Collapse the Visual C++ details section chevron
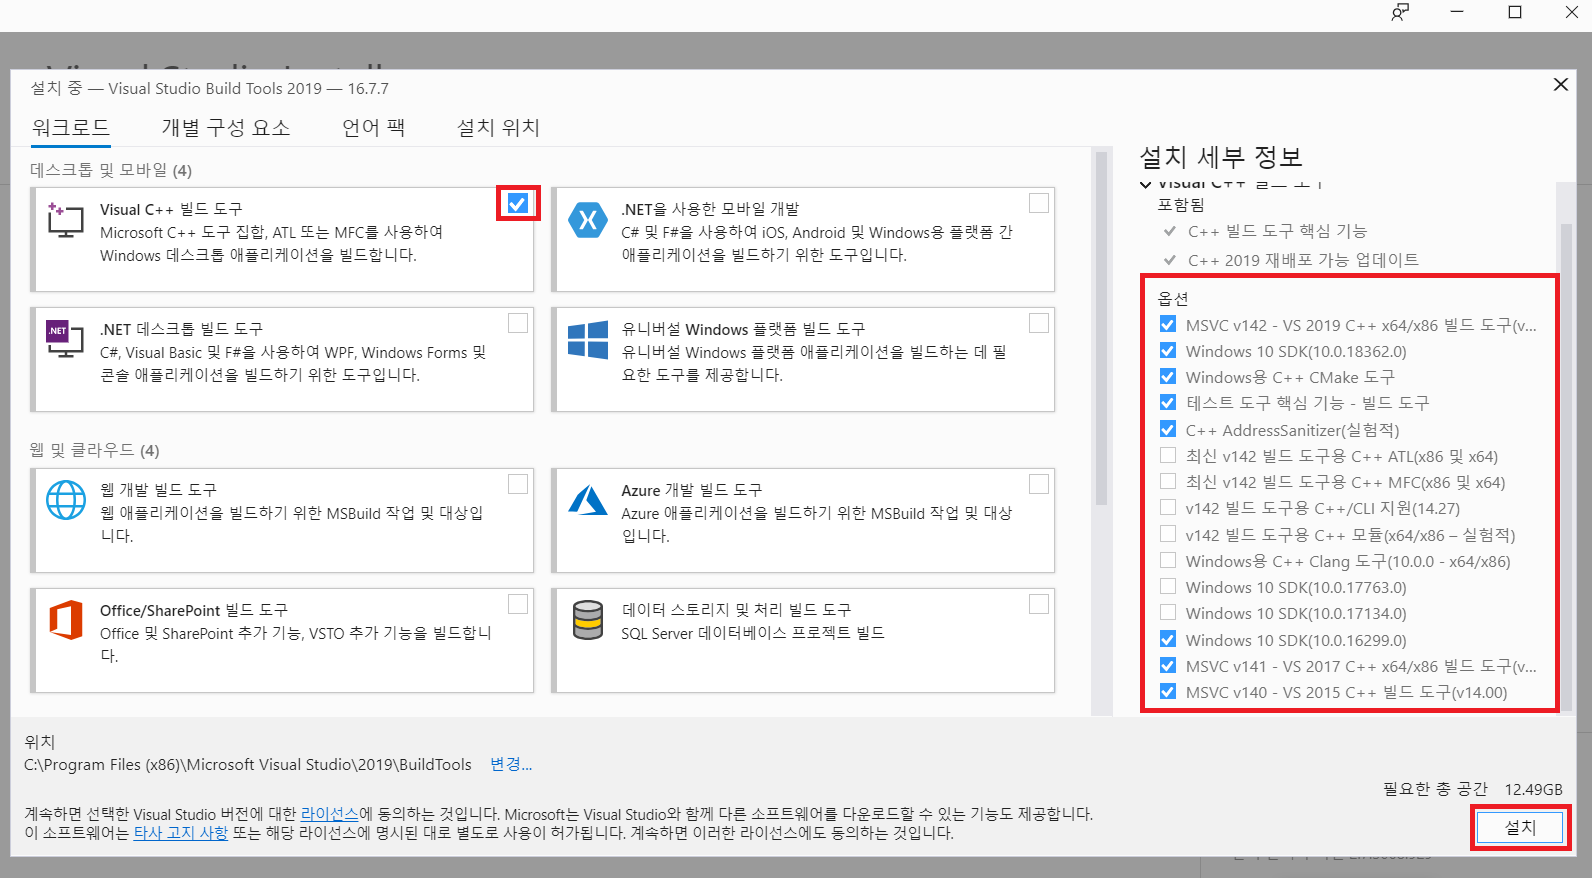The height and width of the screenshot is (878, 1592). tap(1146, 184)
